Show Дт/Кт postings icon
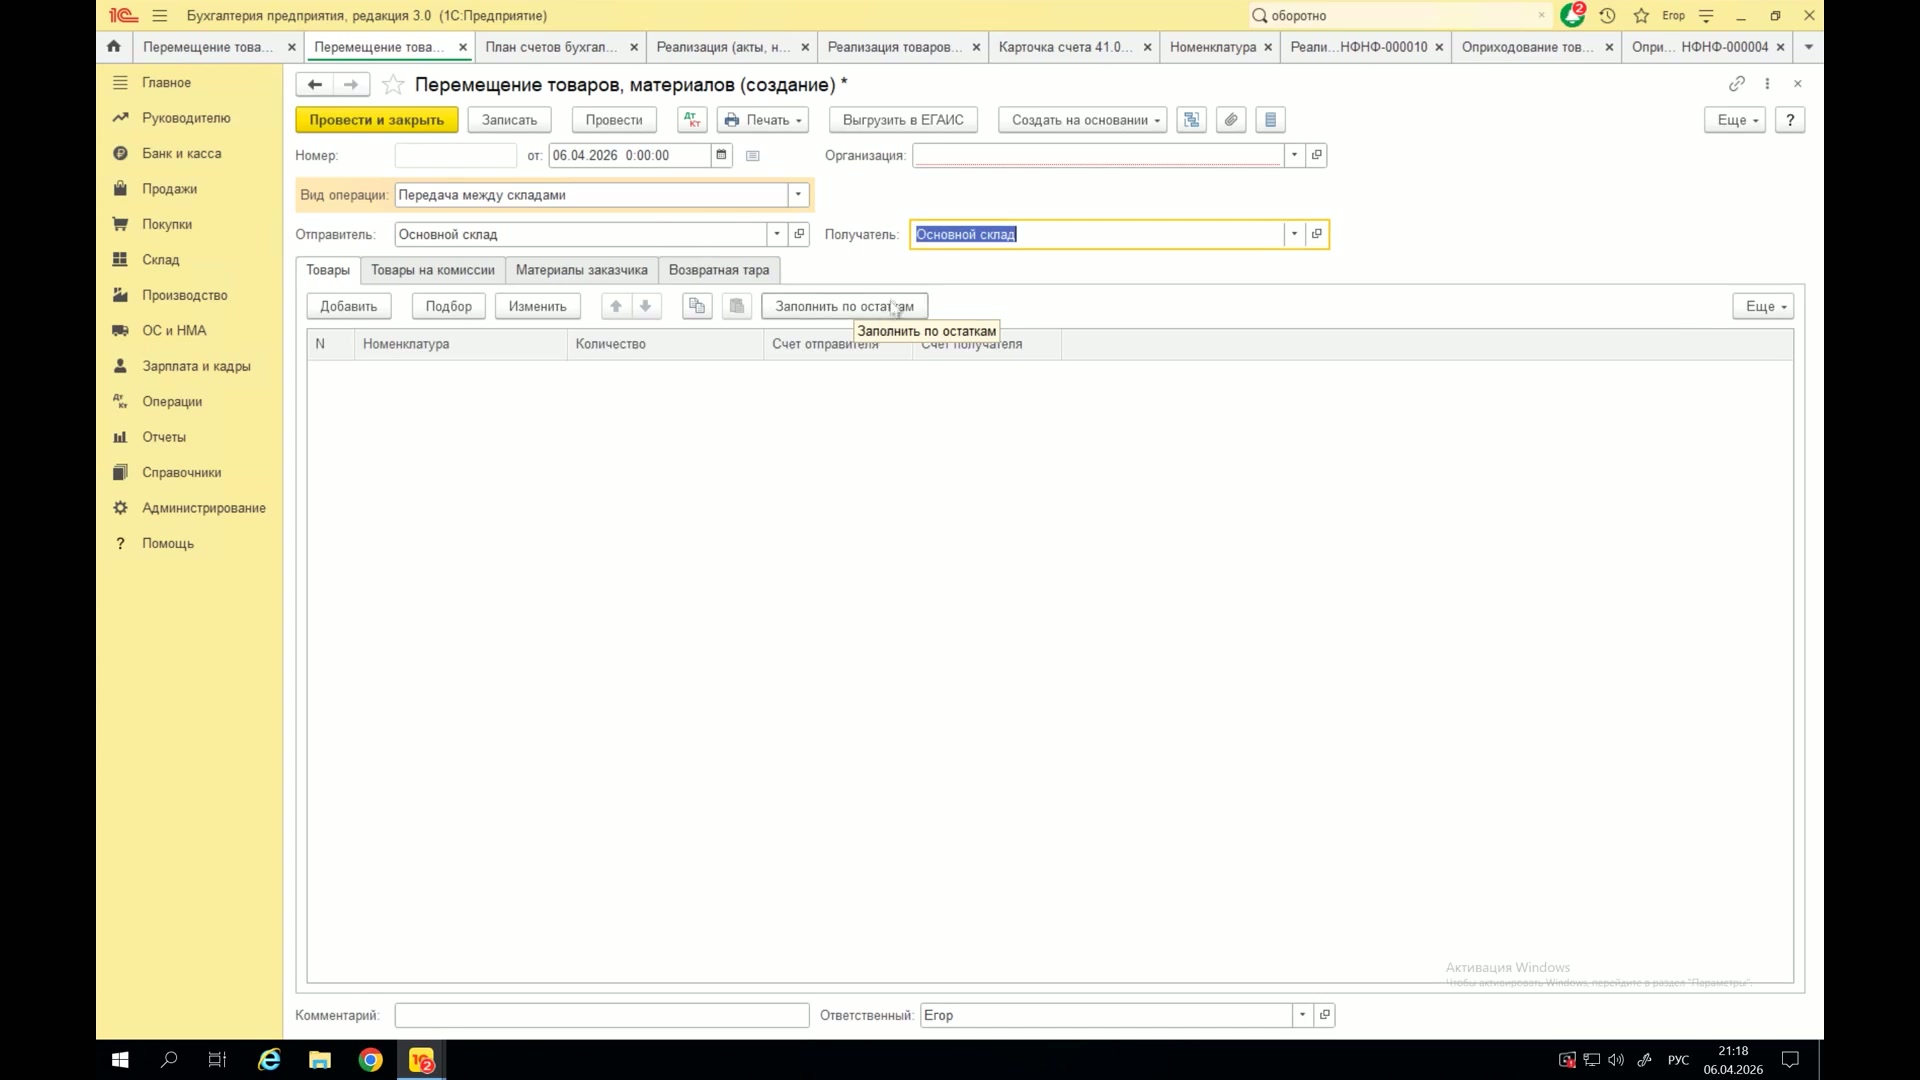The image size is (1920, 1080). (x=692, y=120)
